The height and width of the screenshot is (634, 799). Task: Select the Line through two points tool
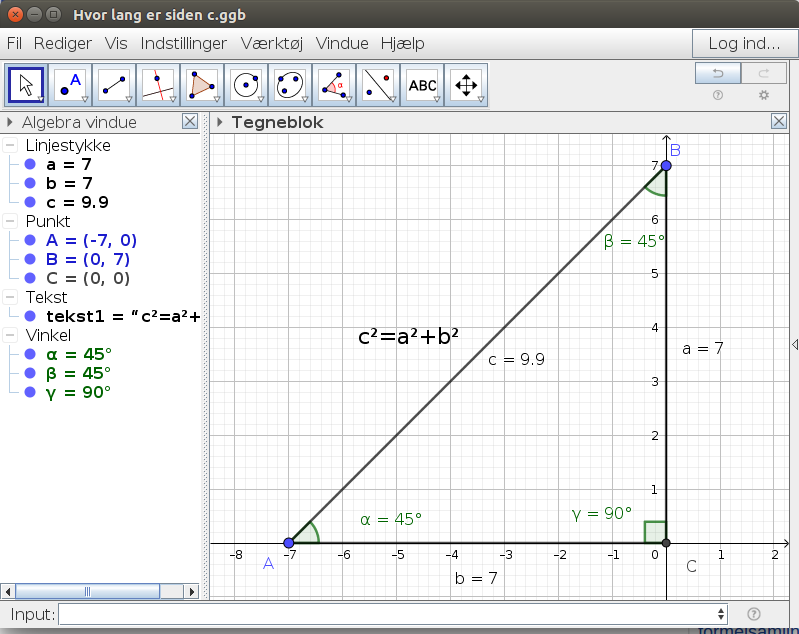(114, 85)
